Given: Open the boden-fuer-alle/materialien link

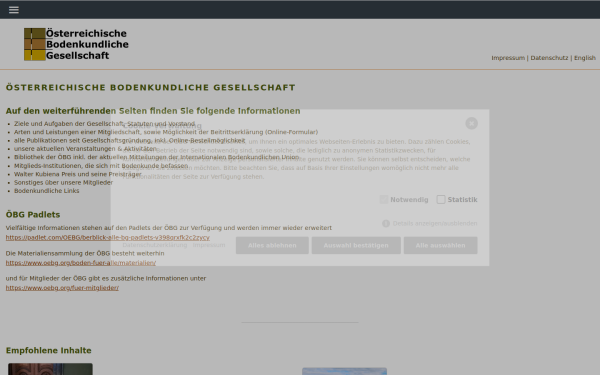Looking at the screenshot, I should 81,263.
